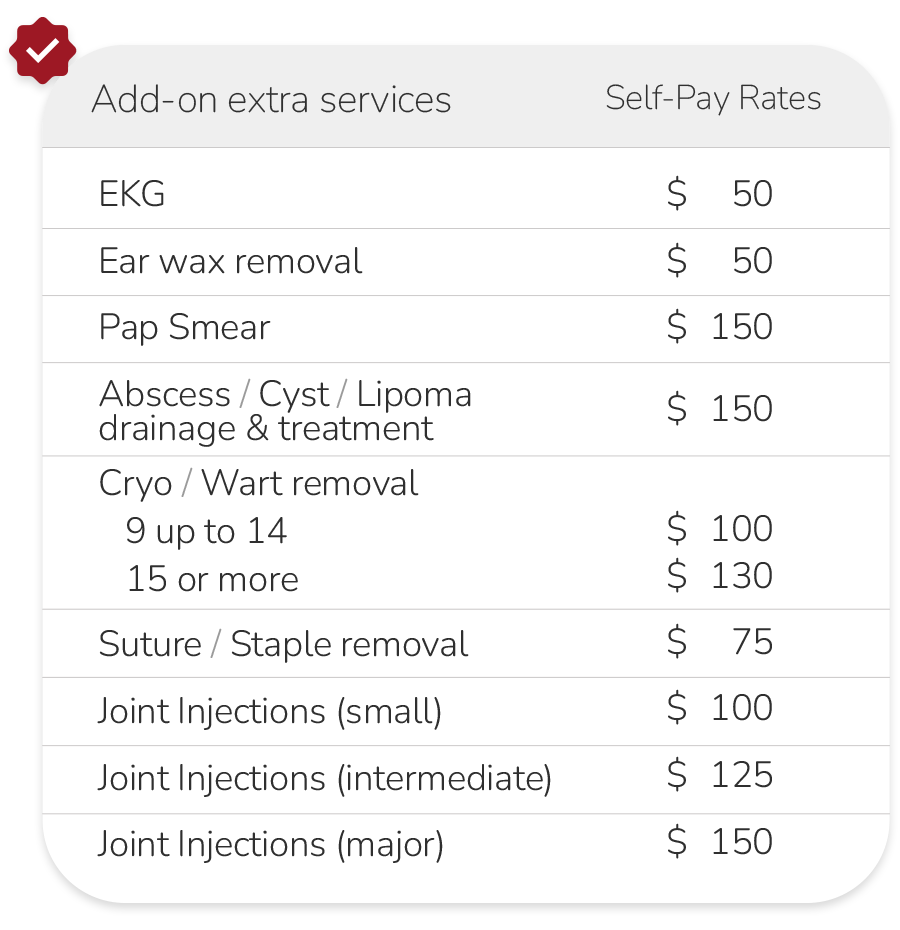Click the red checkmark badge icon
900x930 pixels.
coord(42,50)
